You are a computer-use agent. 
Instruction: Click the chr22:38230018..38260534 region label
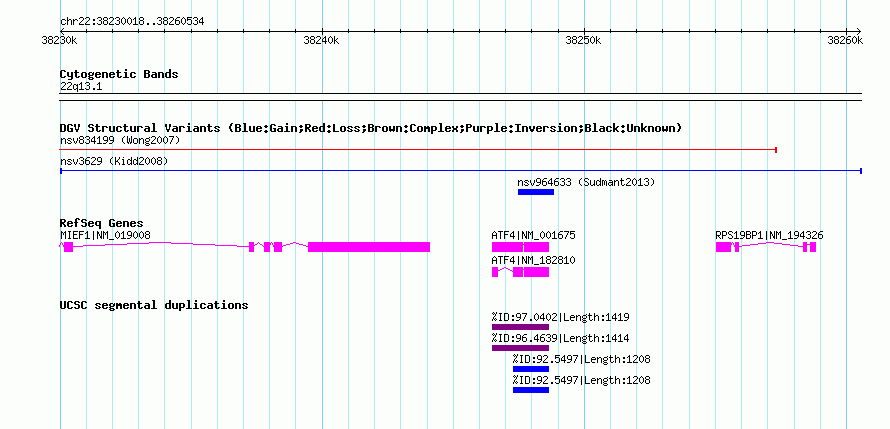tap(132, 22)
